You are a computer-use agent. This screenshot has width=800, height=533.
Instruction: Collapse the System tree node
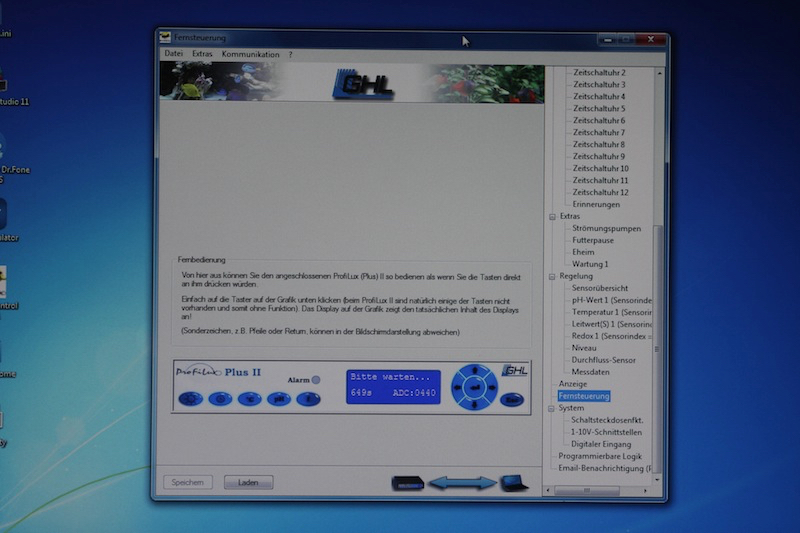coord(551,409)
